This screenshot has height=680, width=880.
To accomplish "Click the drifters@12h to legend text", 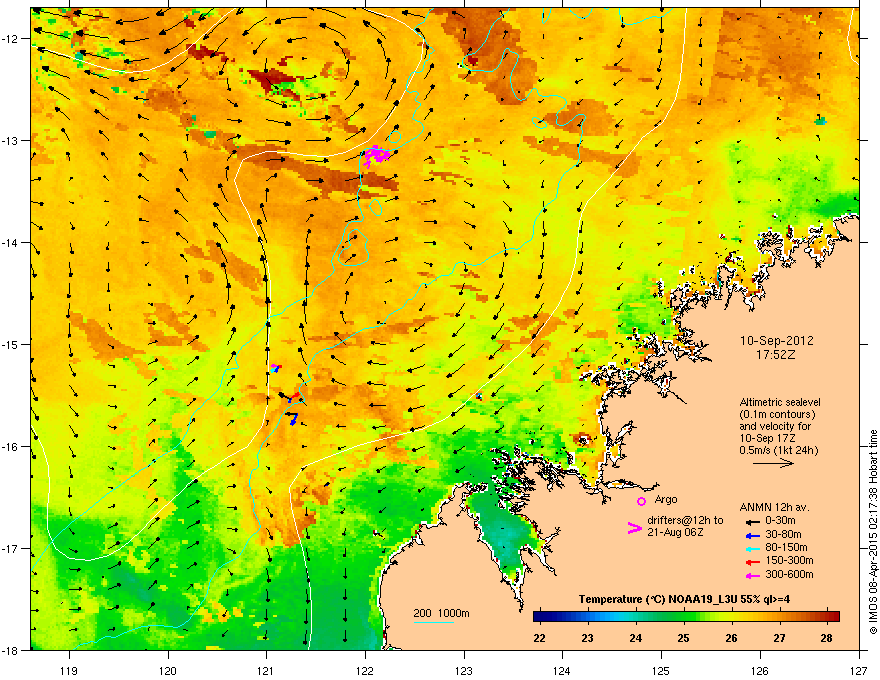I will point(685,520).
